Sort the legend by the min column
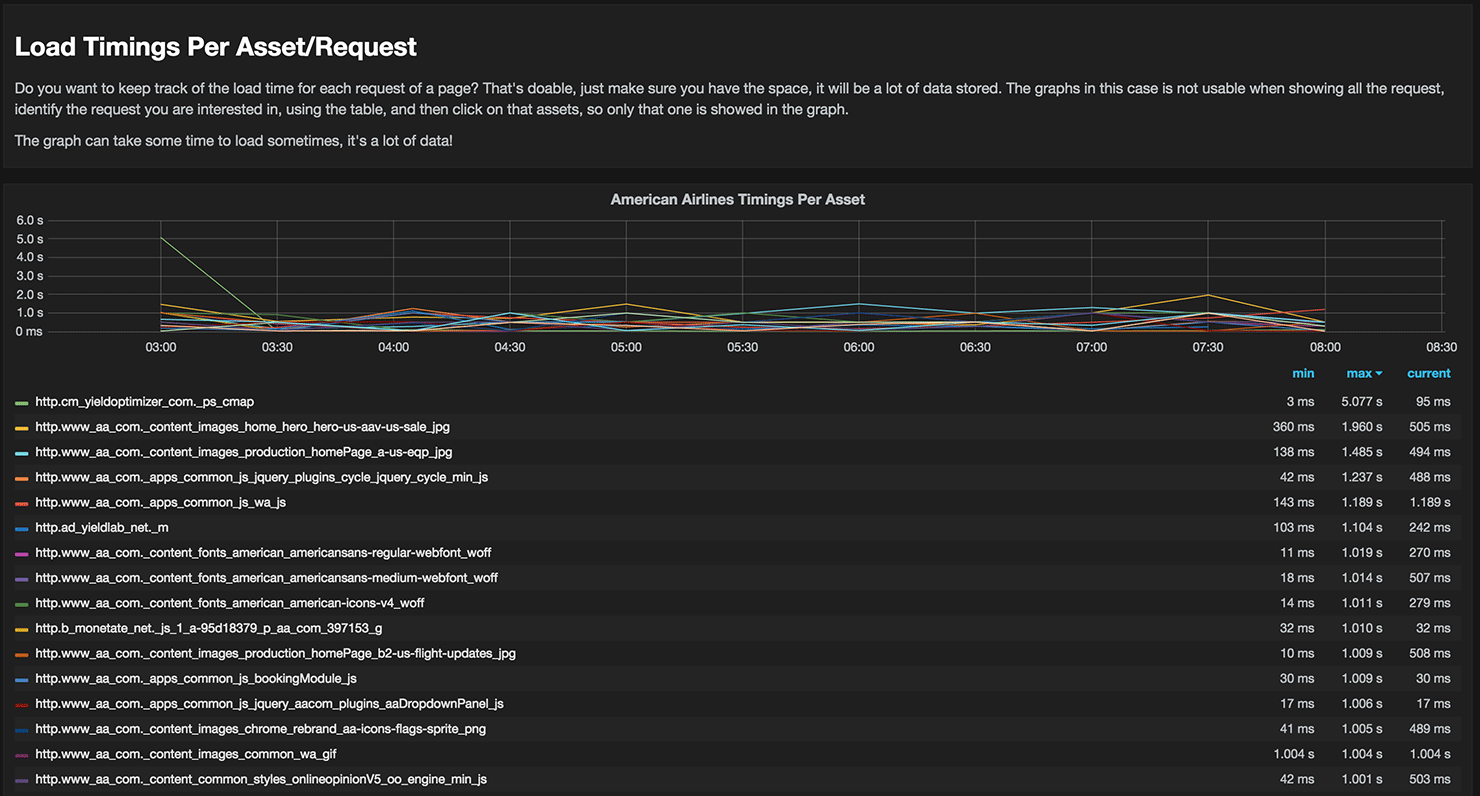 [x=1303, y=373]
